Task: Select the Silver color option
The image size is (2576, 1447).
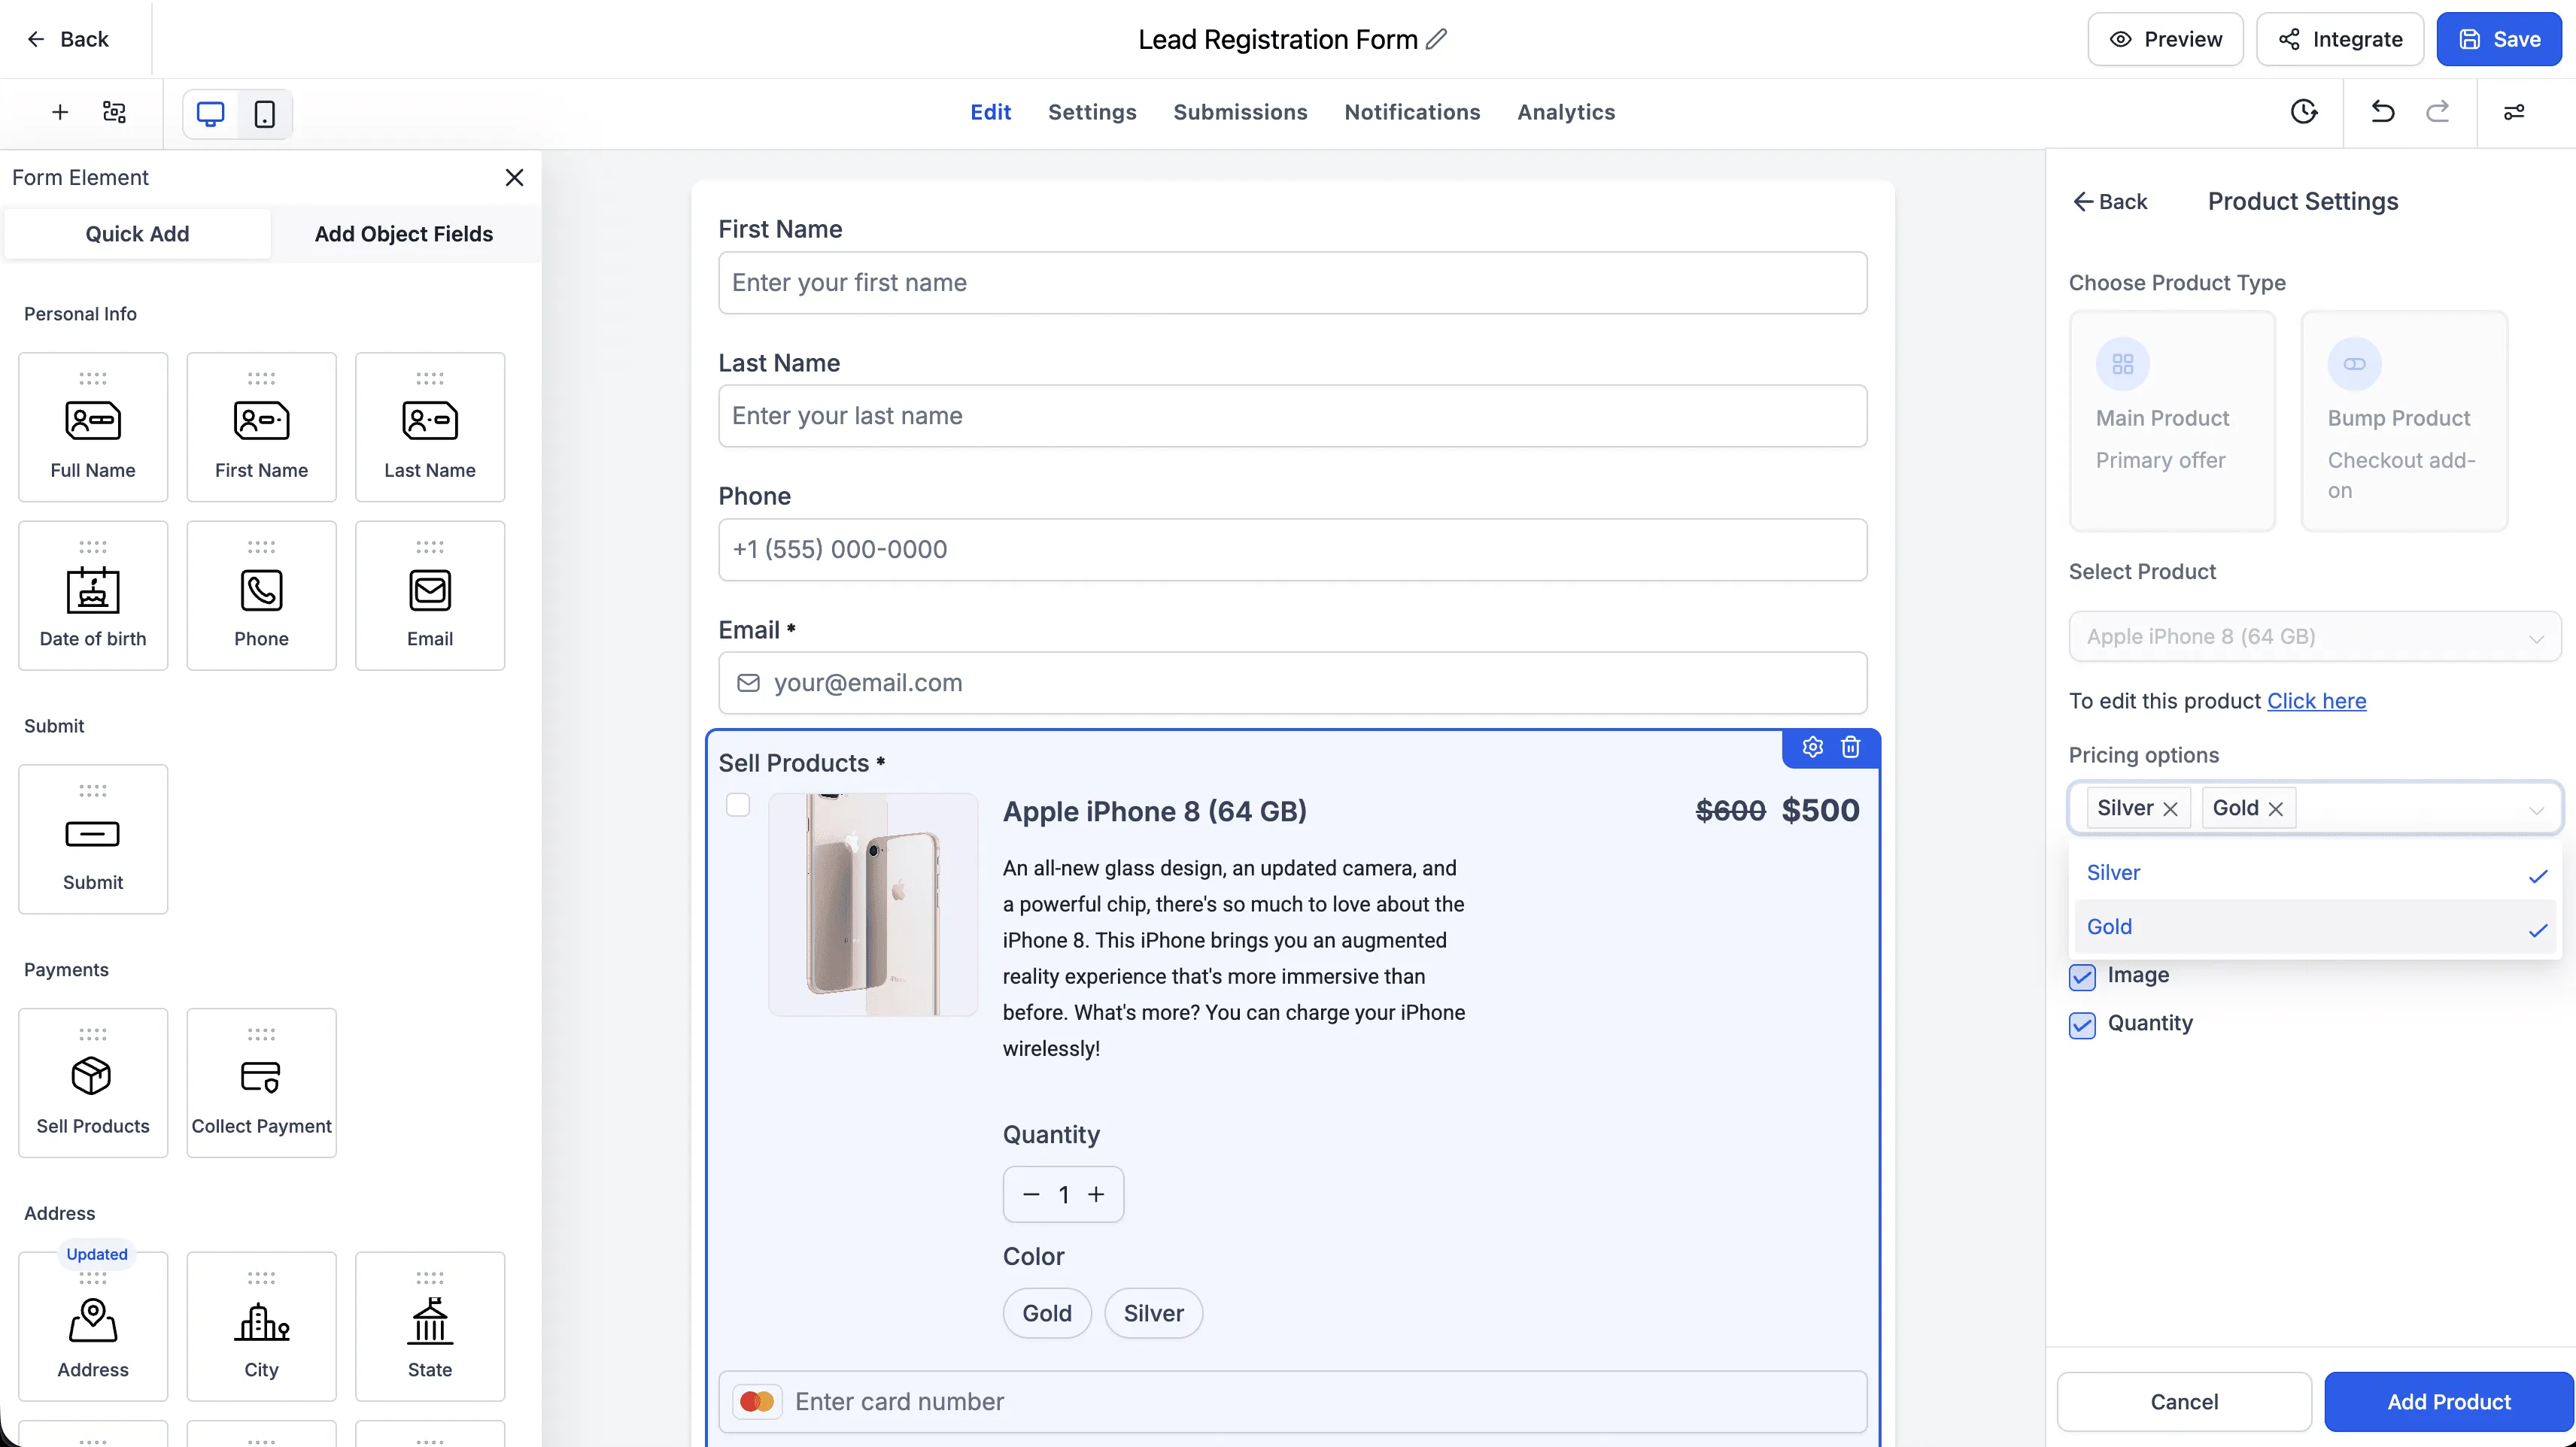Action: click(1153, 1313)
